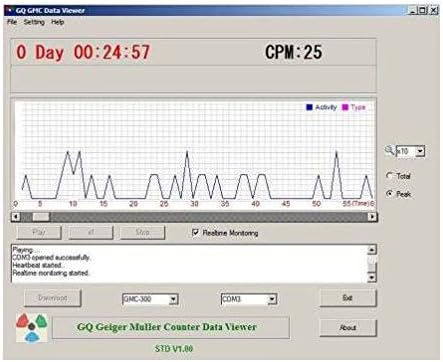Click the x1 speed button
Viewport: 443px width, 362px height.
(91, 232)
